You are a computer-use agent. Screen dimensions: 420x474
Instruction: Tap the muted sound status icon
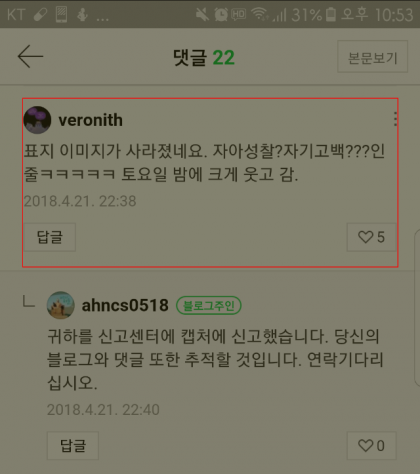(202, 14)
